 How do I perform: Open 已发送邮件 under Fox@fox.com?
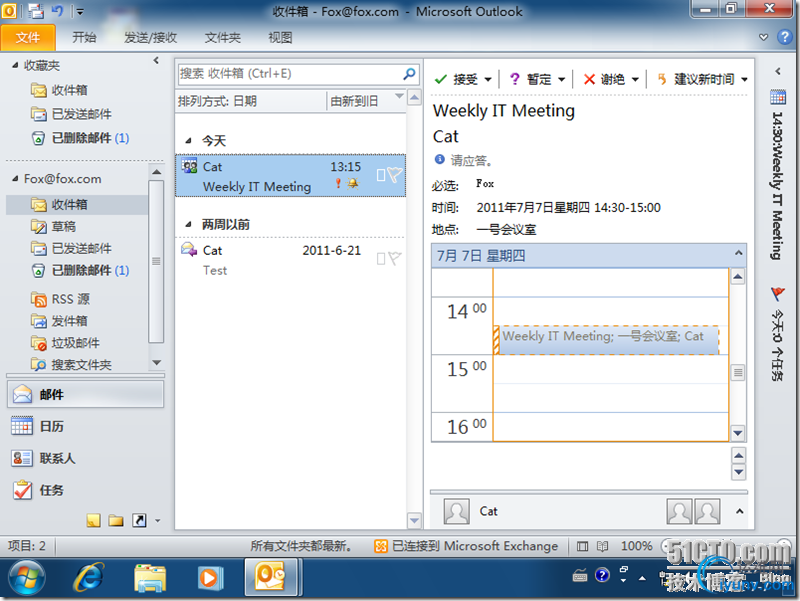[x=71, y=248]
